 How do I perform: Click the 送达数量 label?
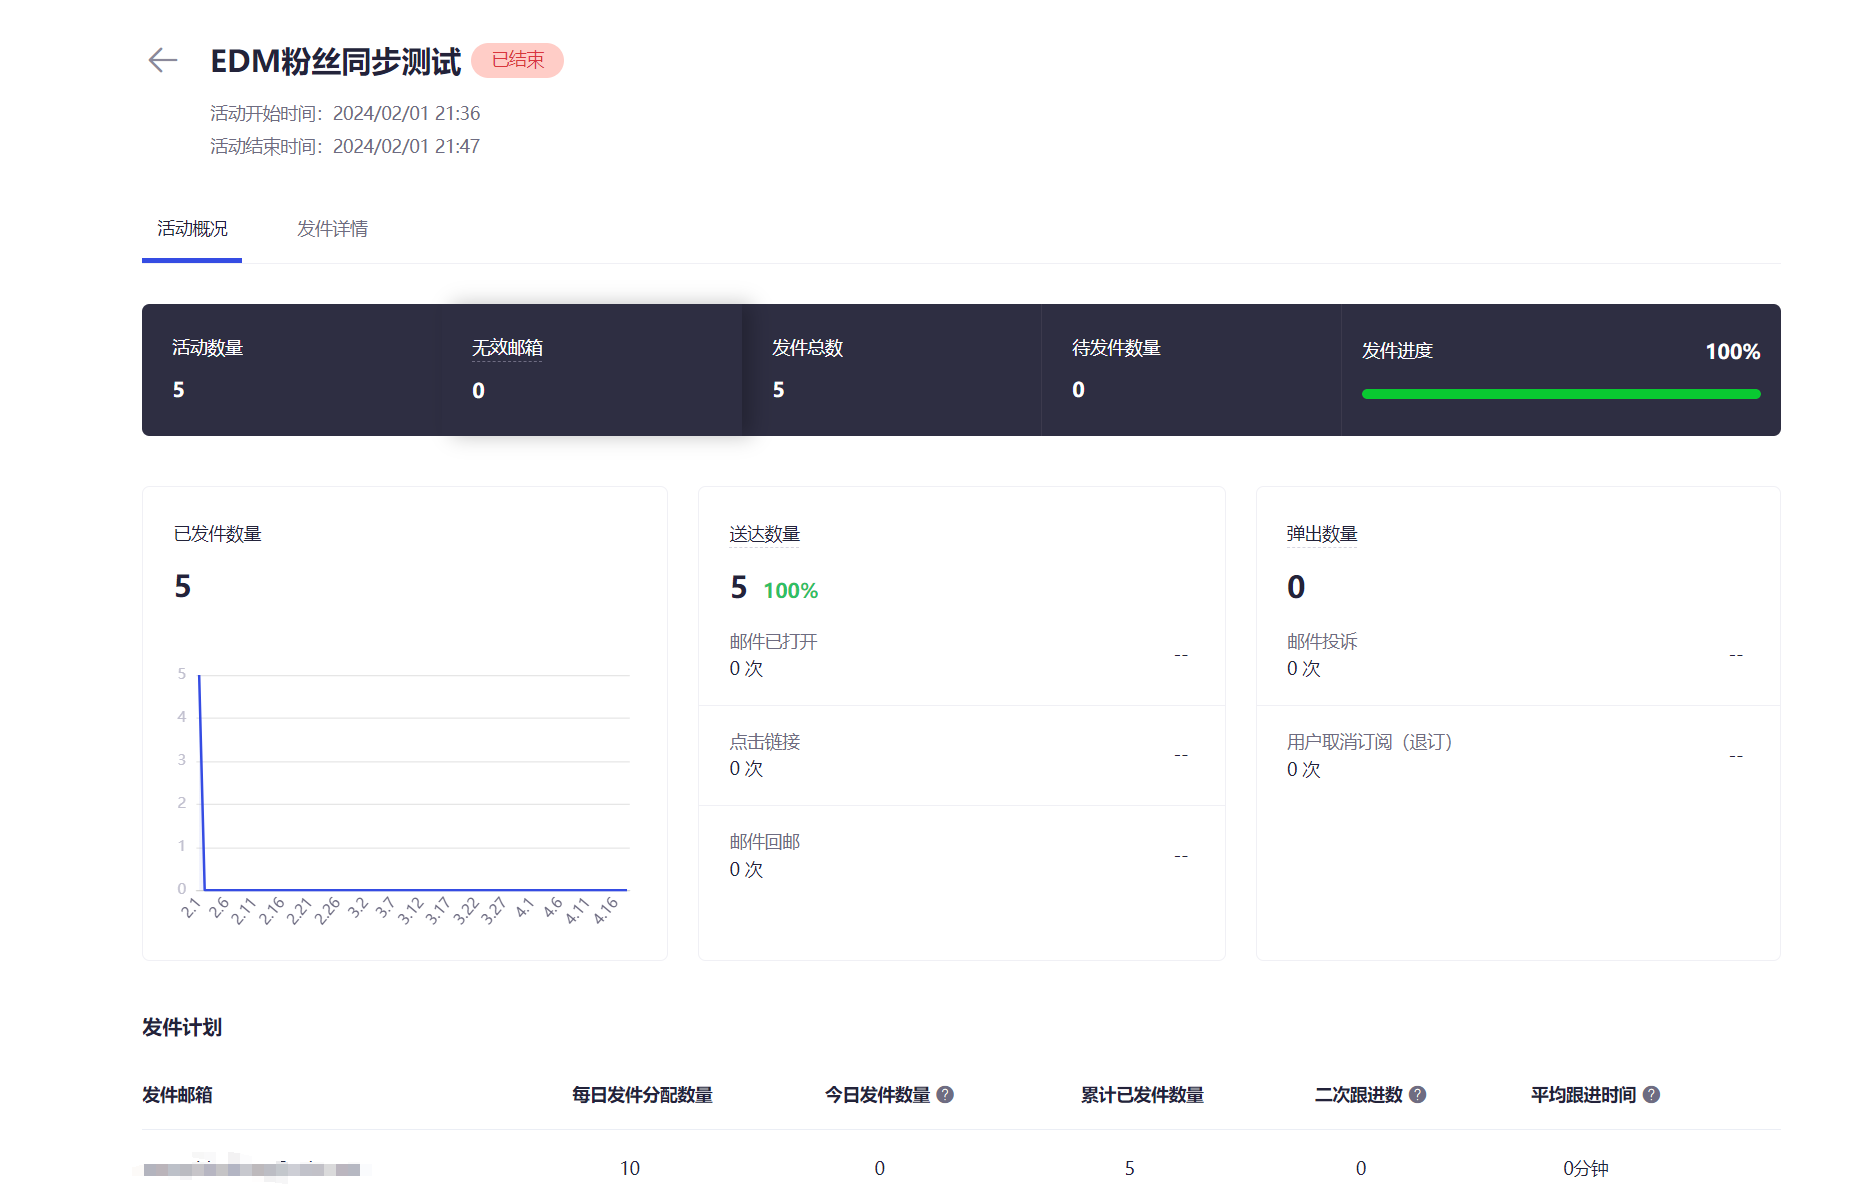pyautogui.click(x=765, y=534)
